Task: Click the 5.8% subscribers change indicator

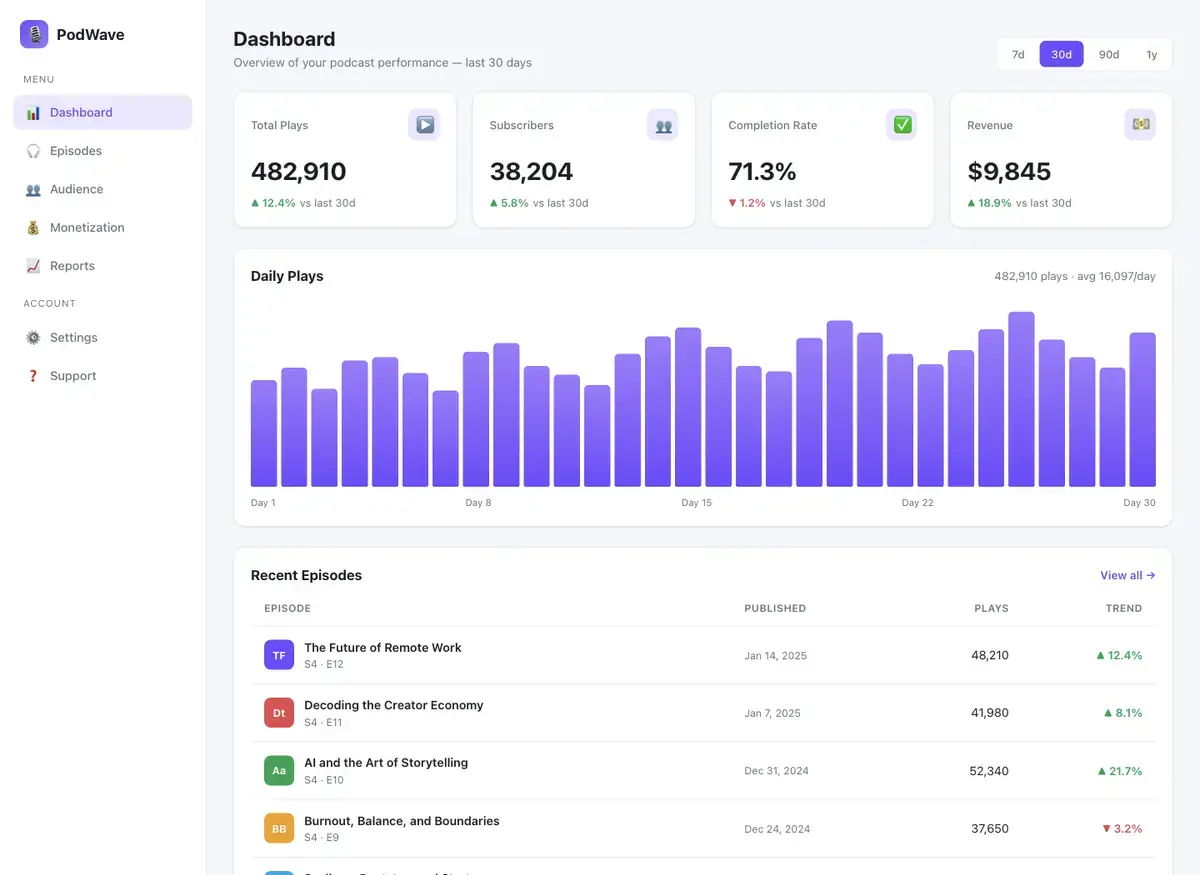Action: pos(509,203)
